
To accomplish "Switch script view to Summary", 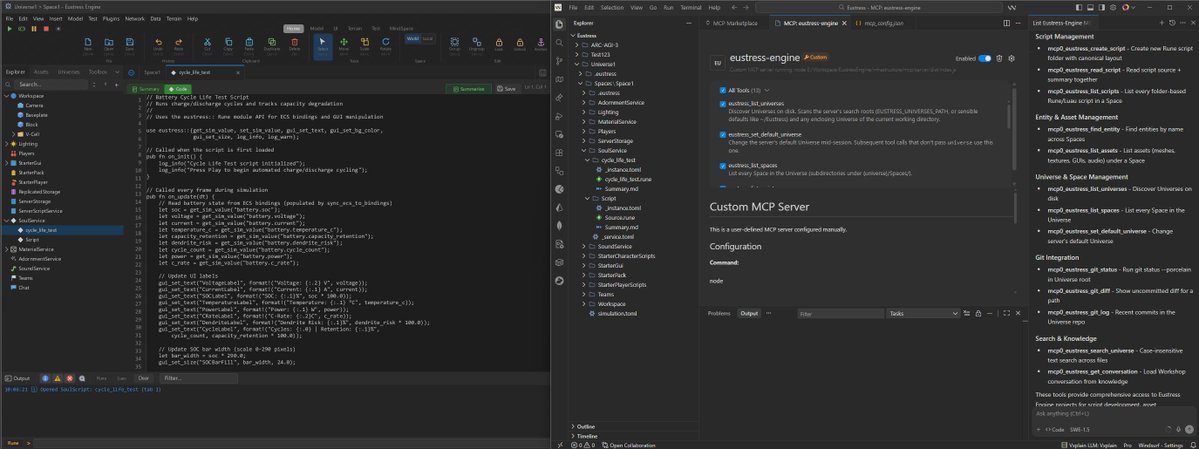I will [145, 89].
